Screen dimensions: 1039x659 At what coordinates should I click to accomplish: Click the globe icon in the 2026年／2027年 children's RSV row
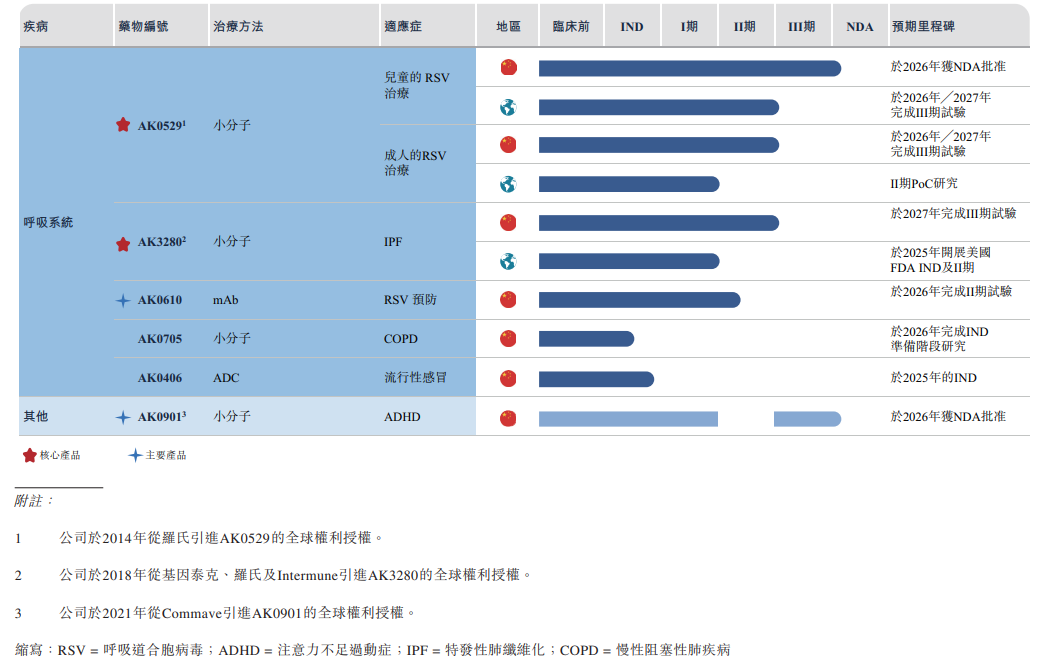pos(508,107)
